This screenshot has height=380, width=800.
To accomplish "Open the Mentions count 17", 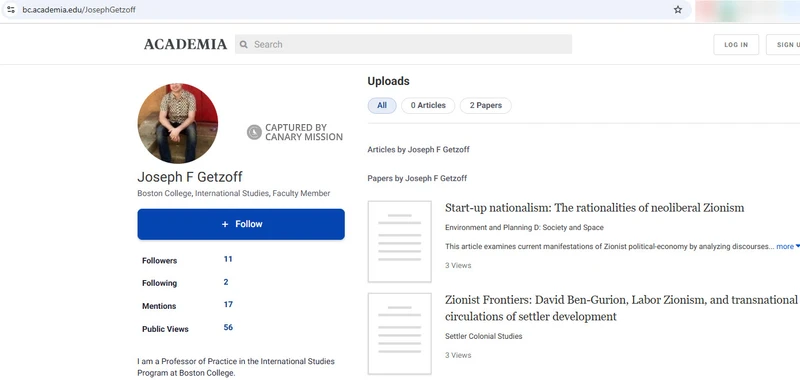I will click(x=228, y=305).
